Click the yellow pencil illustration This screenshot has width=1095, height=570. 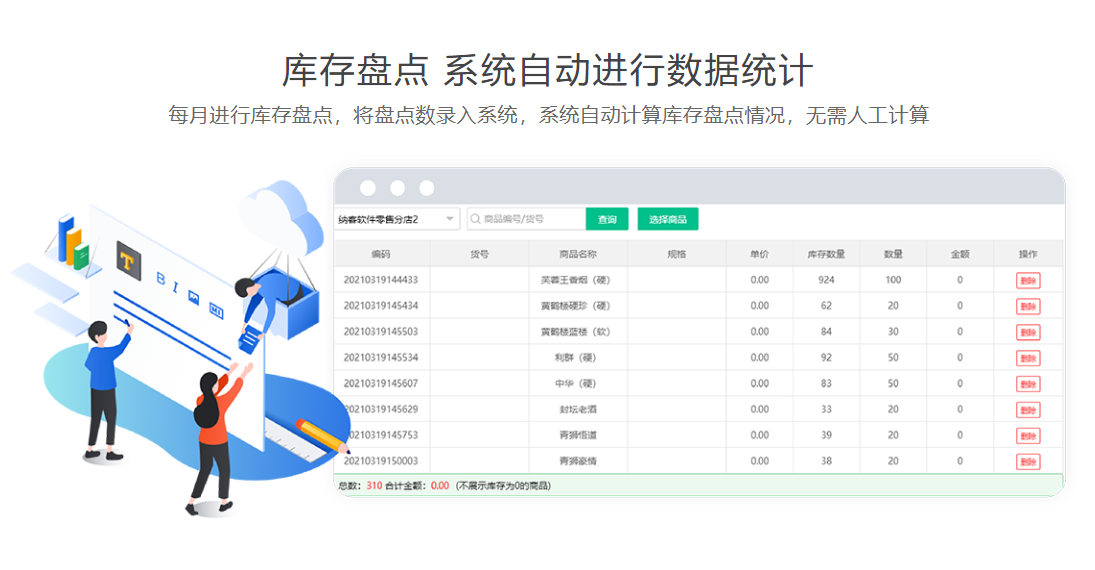(x=323, y=435)
